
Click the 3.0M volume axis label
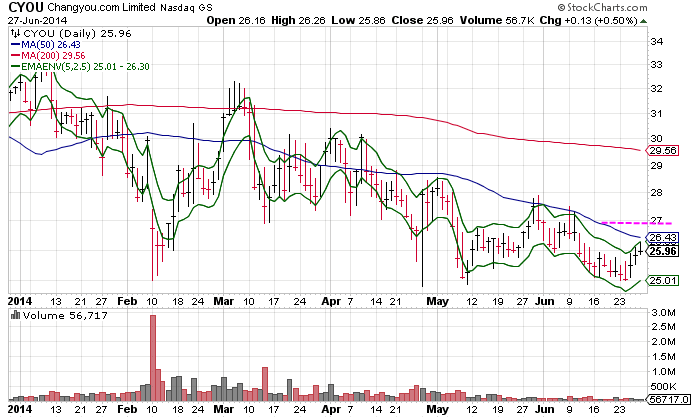click(663, 313)
